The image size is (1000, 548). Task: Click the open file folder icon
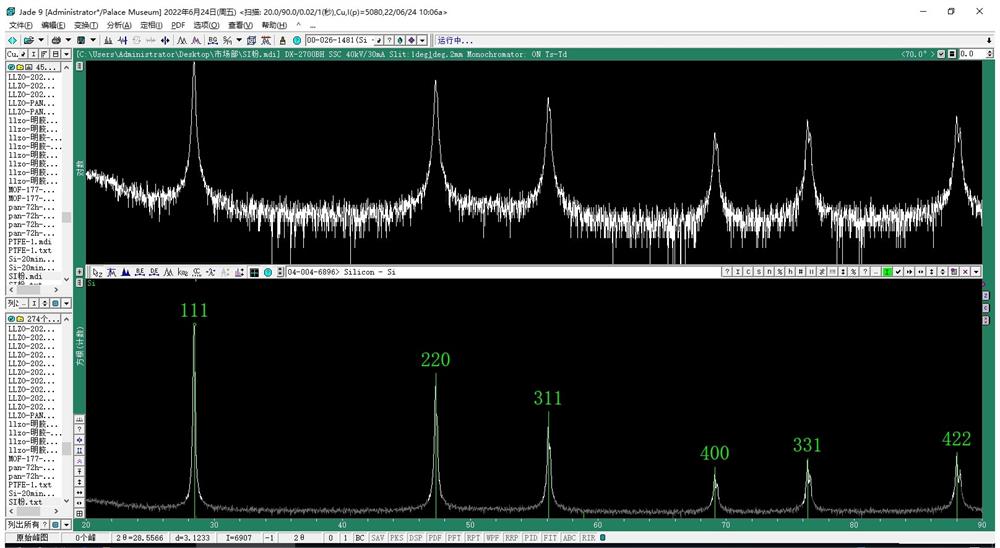[29, 40]
